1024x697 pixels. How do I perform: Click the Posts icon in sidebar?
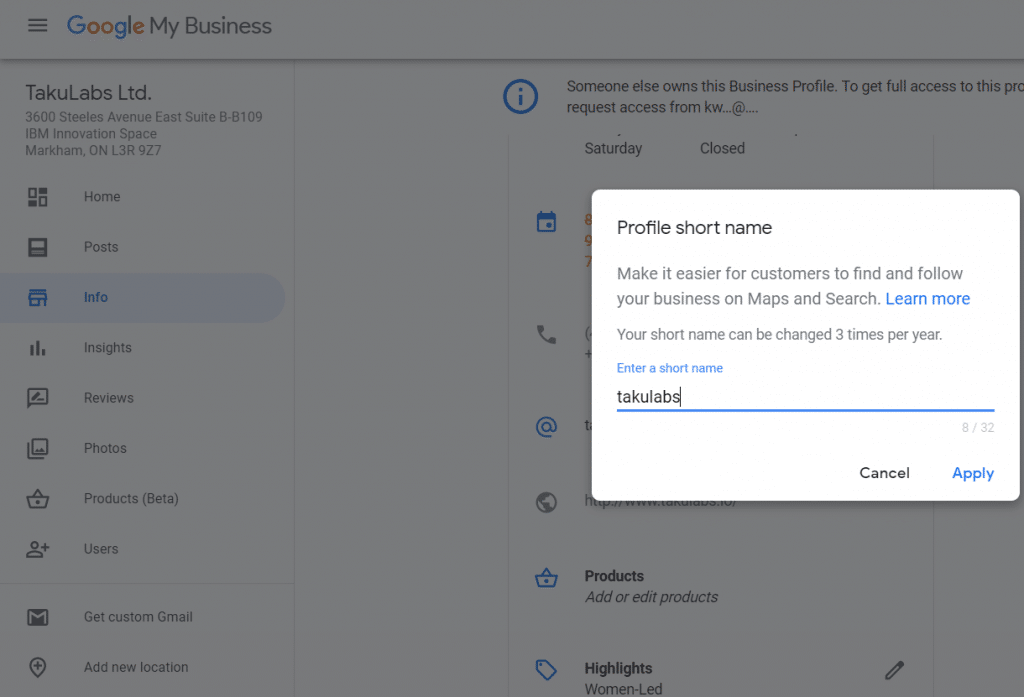(37, 247)
